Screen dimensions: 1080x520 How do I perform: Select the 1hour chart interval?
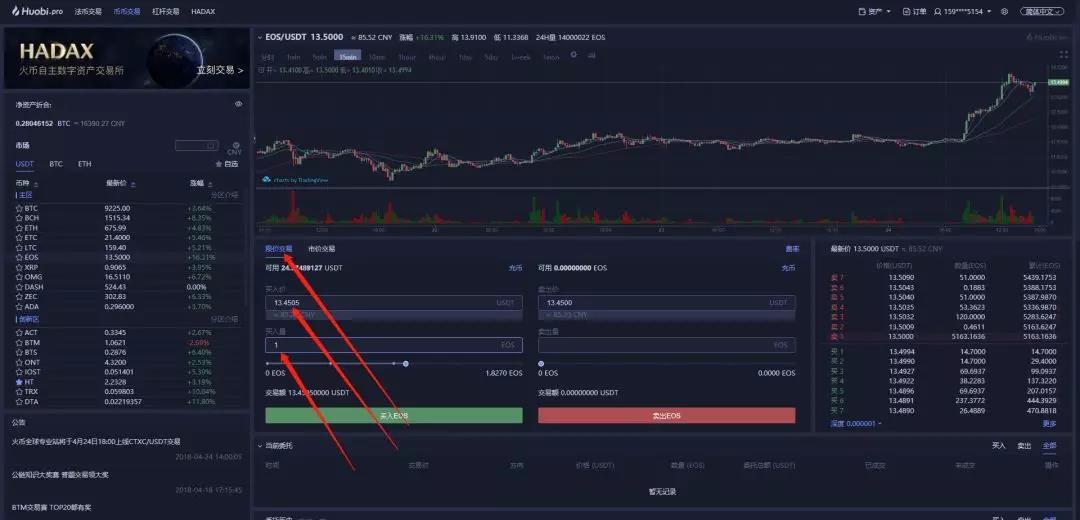[407, 57]
